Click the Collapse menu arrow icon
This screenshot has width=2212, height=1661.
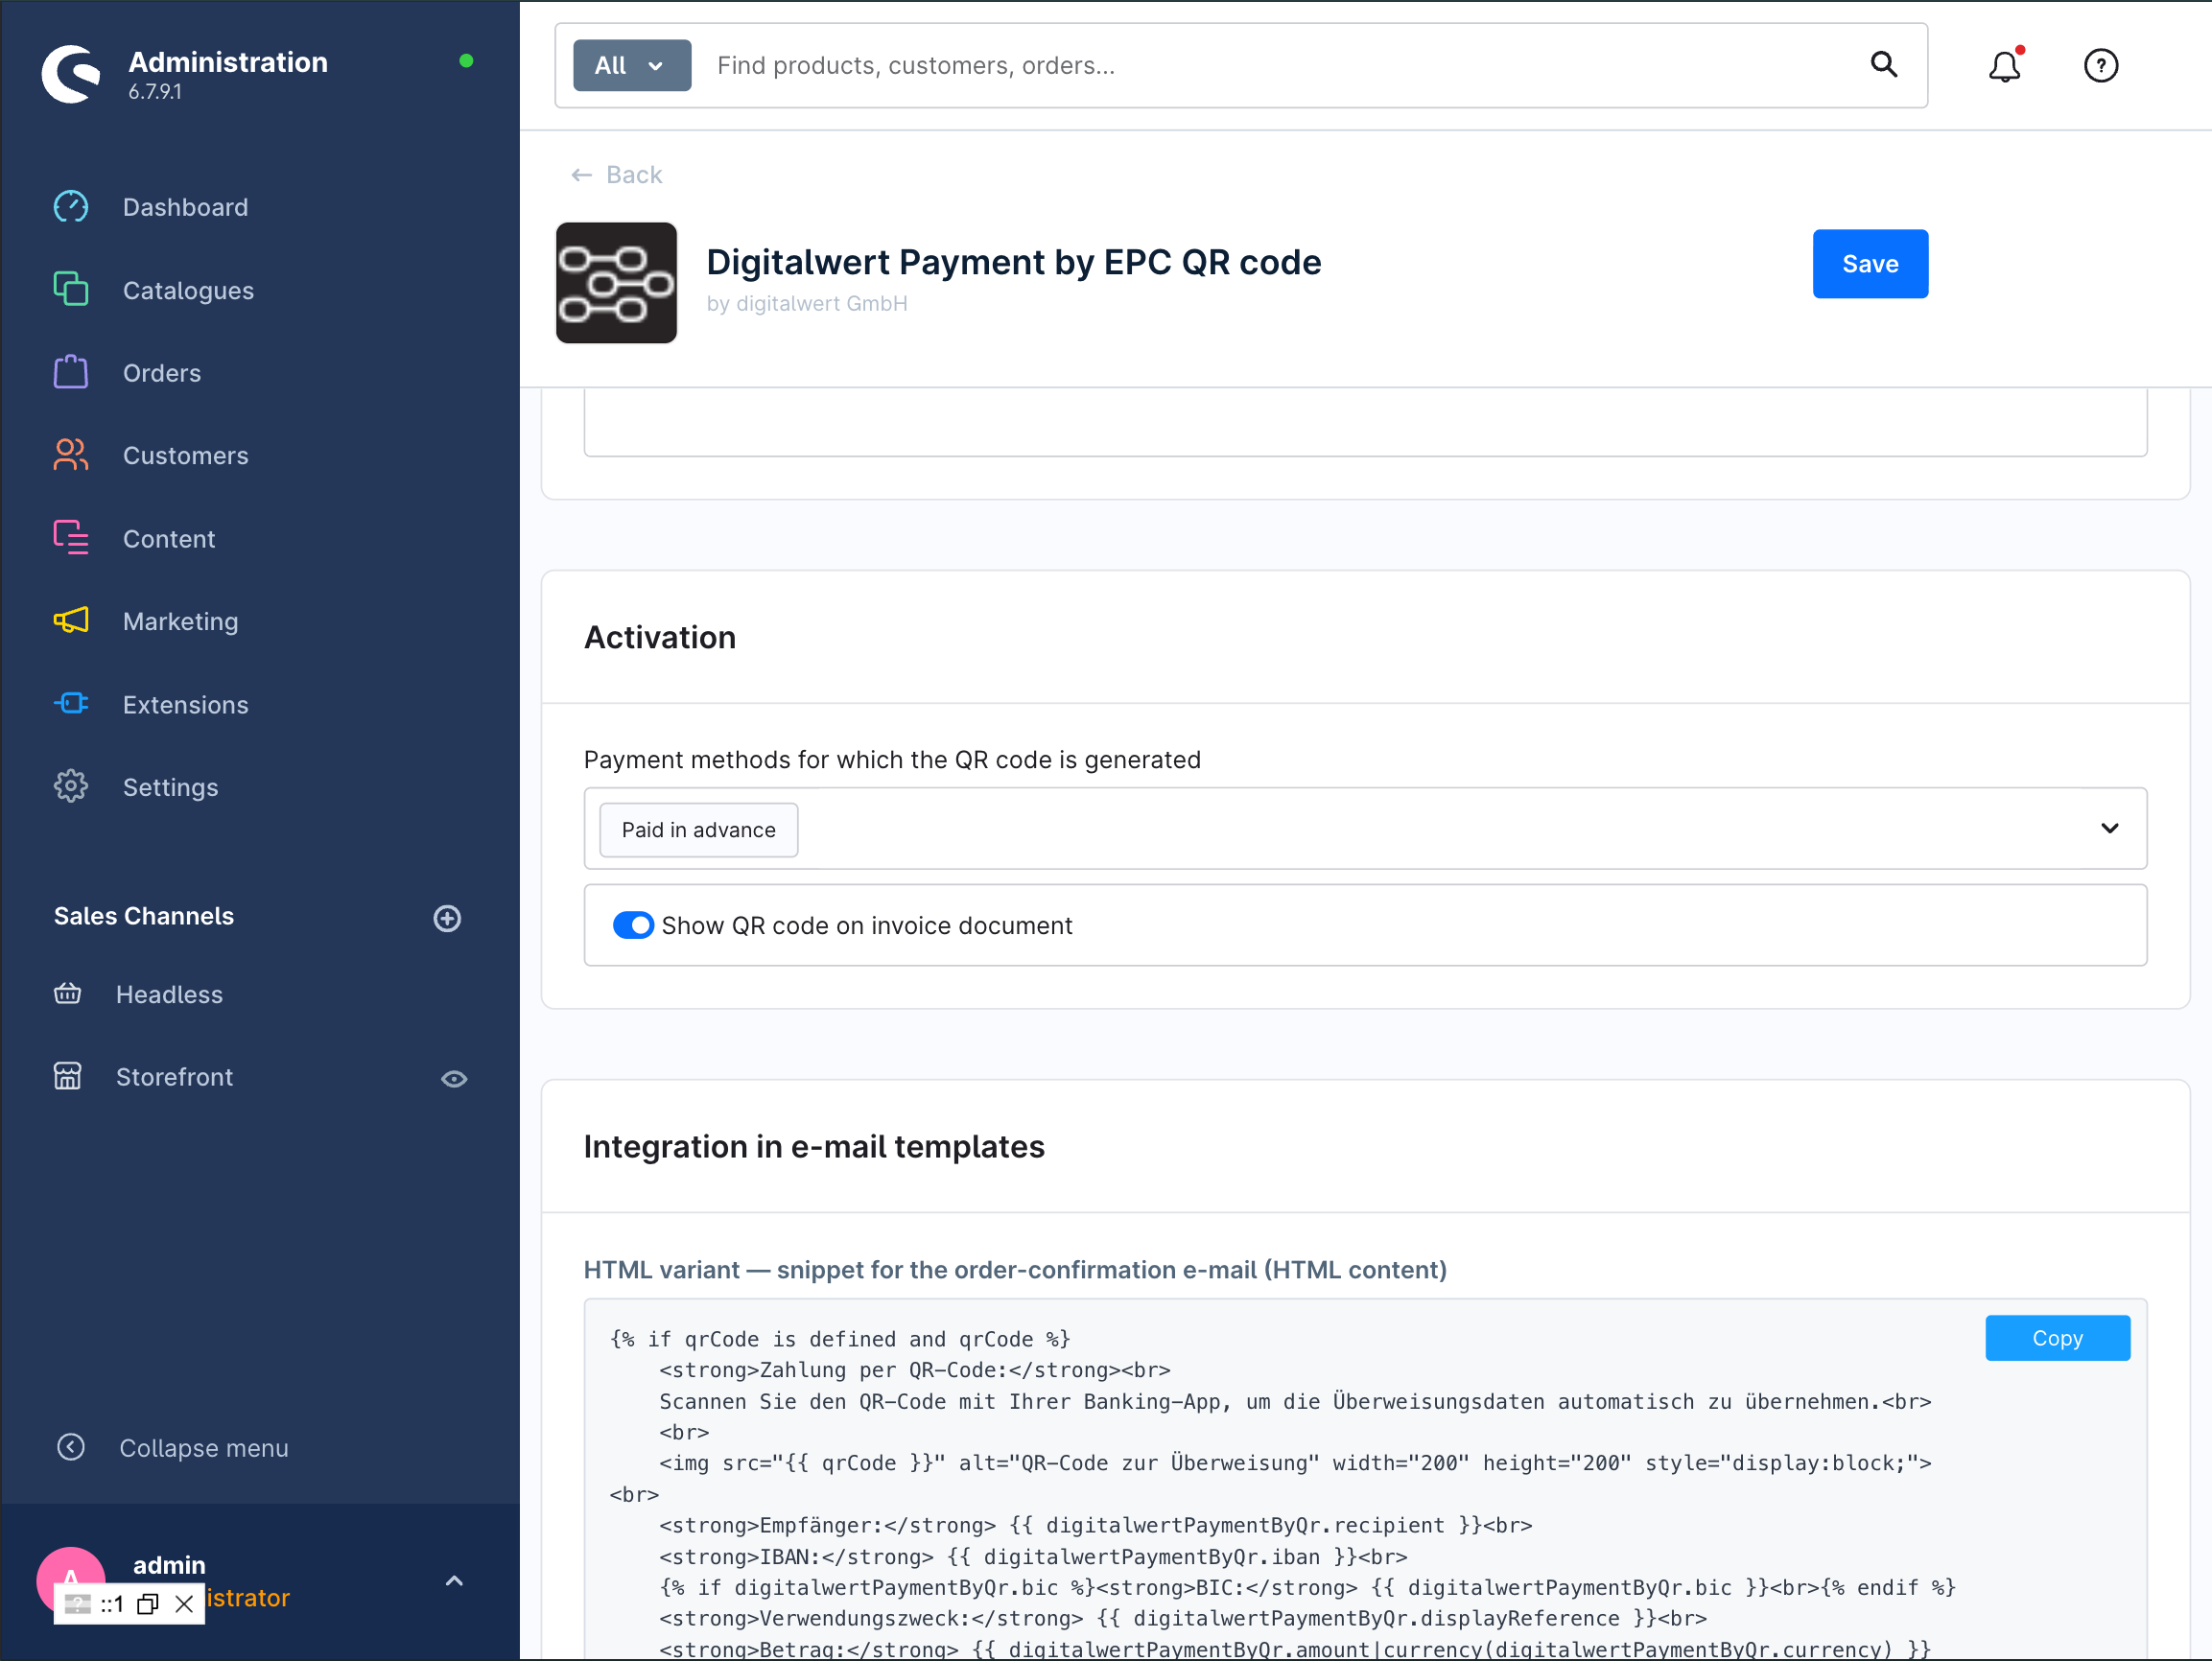(x=71, y=1447)
